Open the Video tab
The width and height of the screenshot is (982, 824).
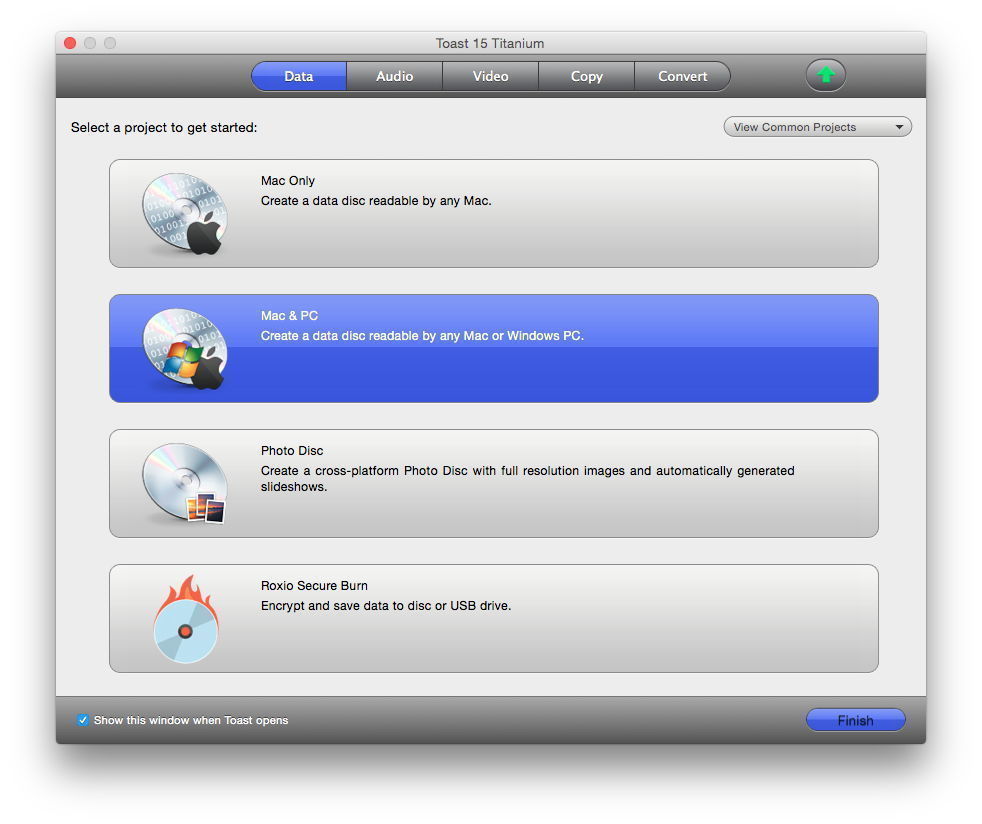coord(490,76)
